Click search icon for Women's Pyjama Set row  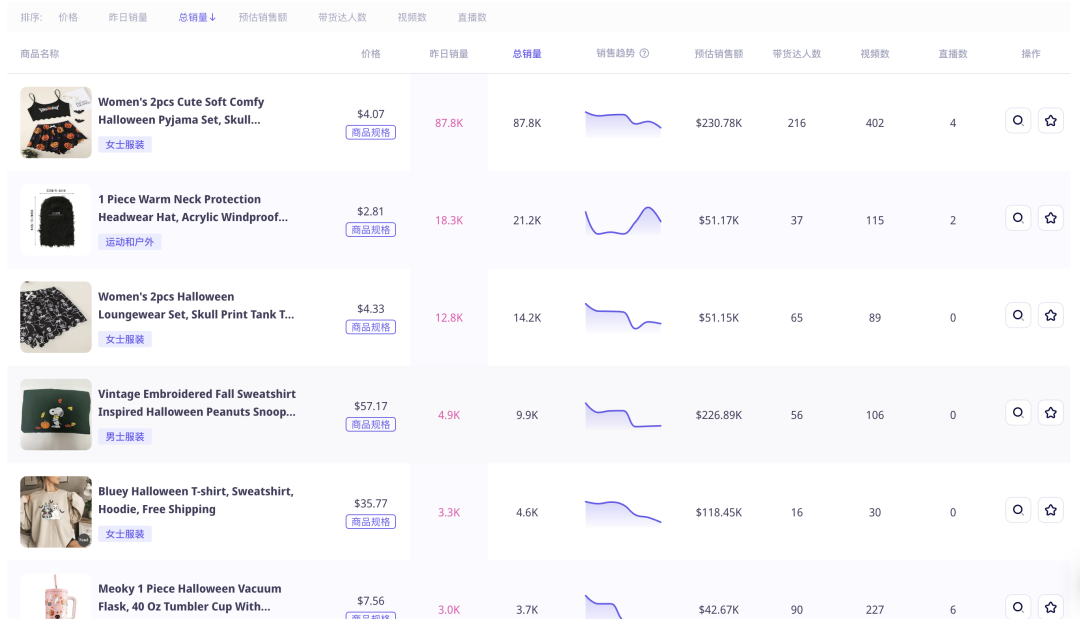coord(1018,121)
